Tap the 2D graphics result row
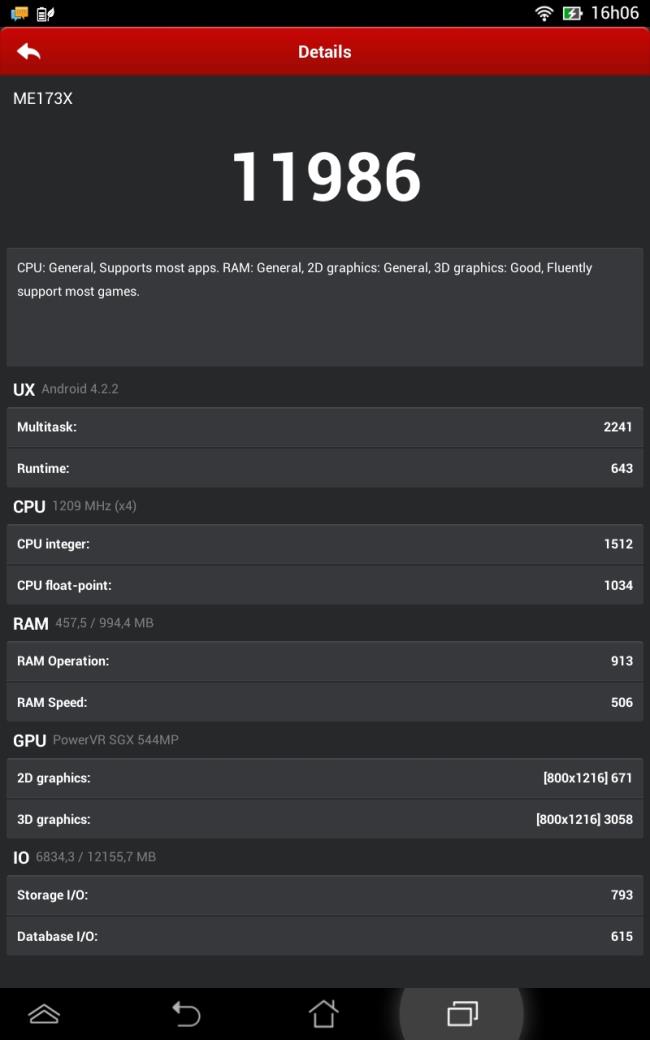 click(324, 778)
